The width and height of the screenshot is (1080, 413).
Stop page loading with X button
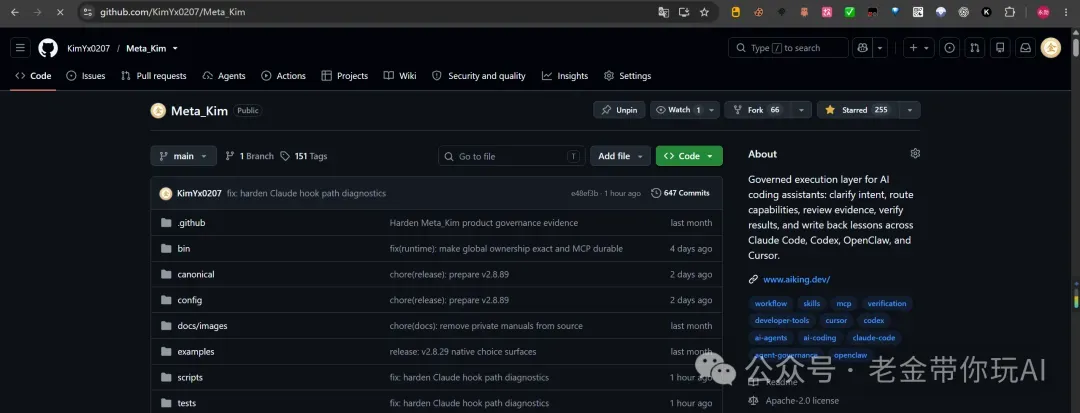click(x=60, y=12)
